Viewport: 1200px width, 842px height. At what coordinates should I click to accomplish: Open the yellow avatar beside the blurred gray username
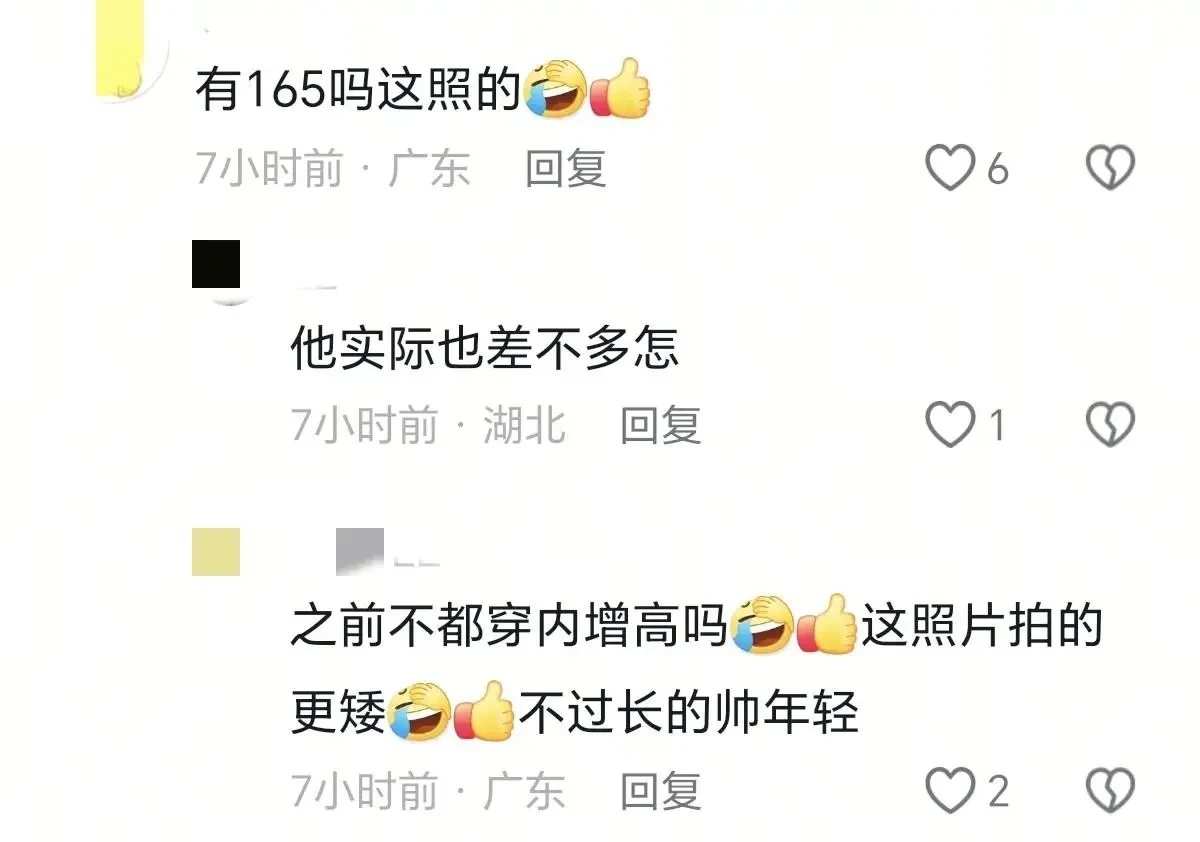(216, 552)
